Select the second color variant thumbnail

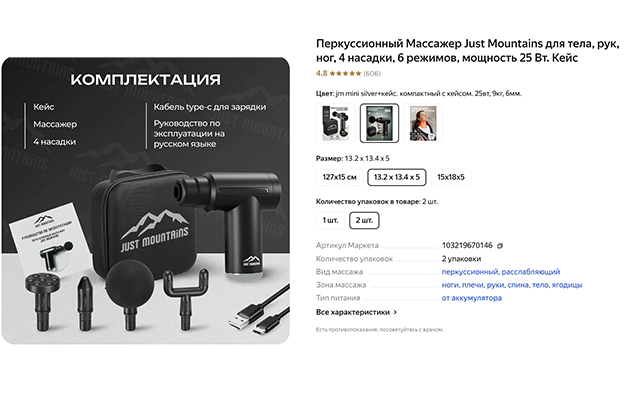point(379,123)
